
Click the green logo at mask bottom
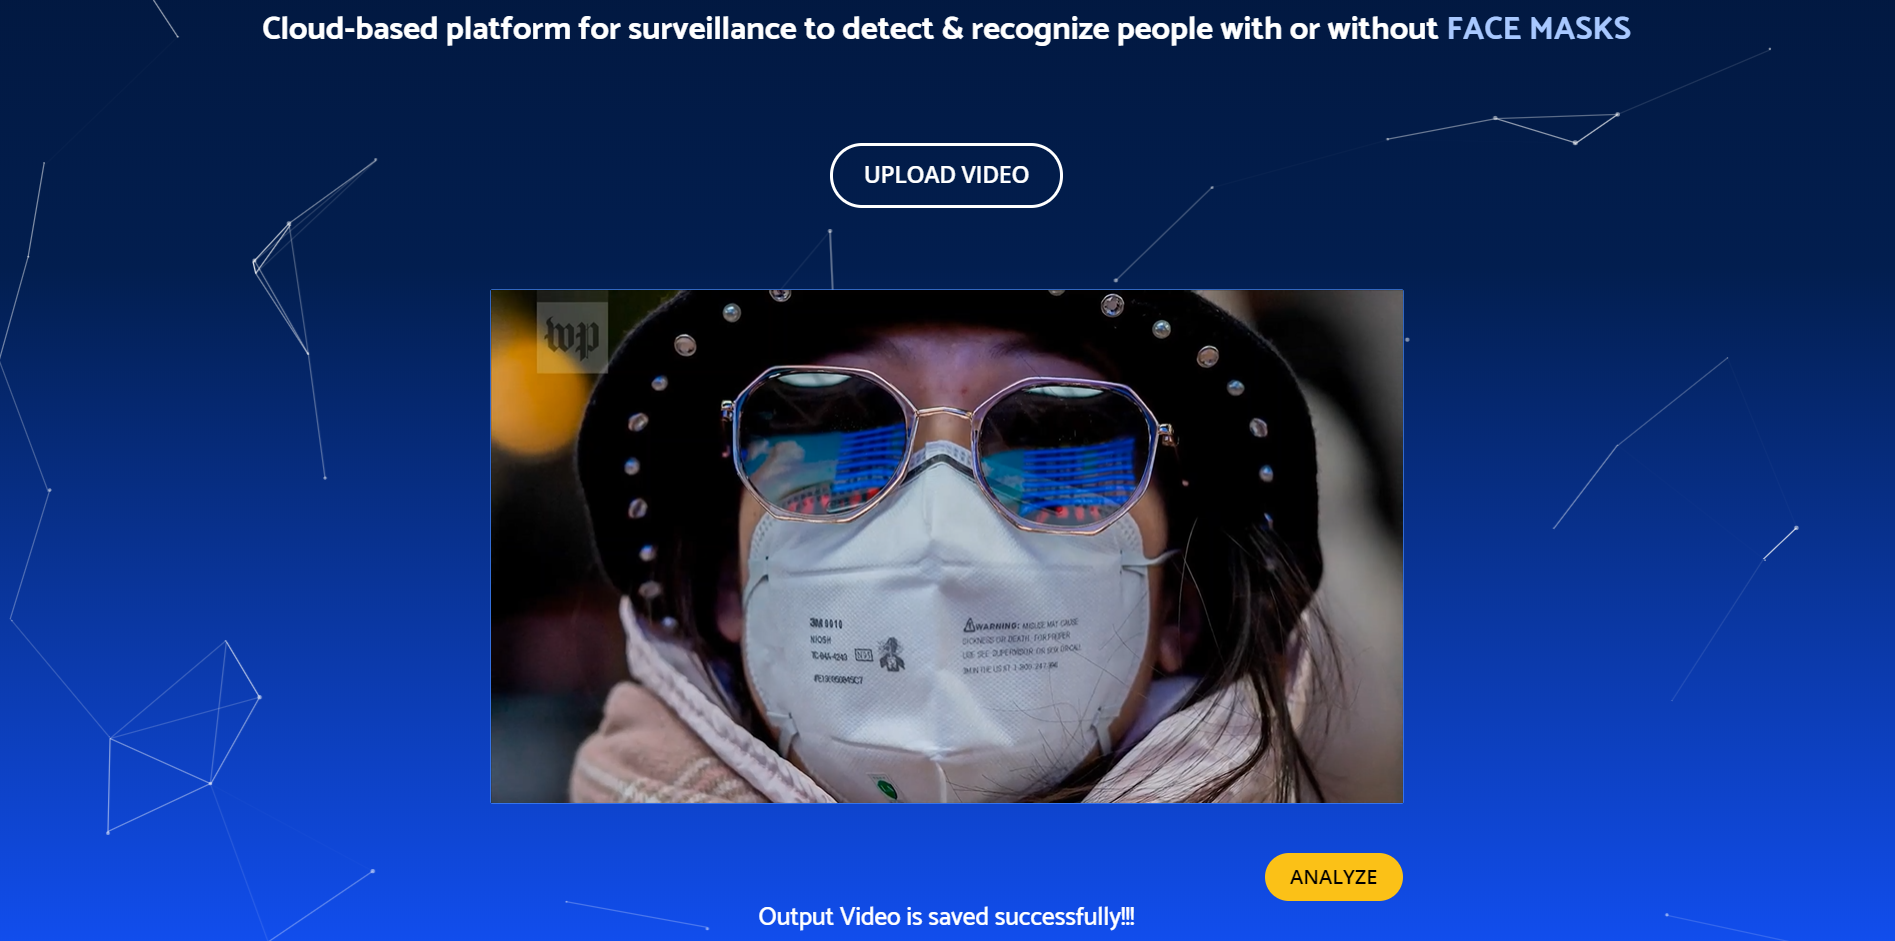tap(885, 789)
